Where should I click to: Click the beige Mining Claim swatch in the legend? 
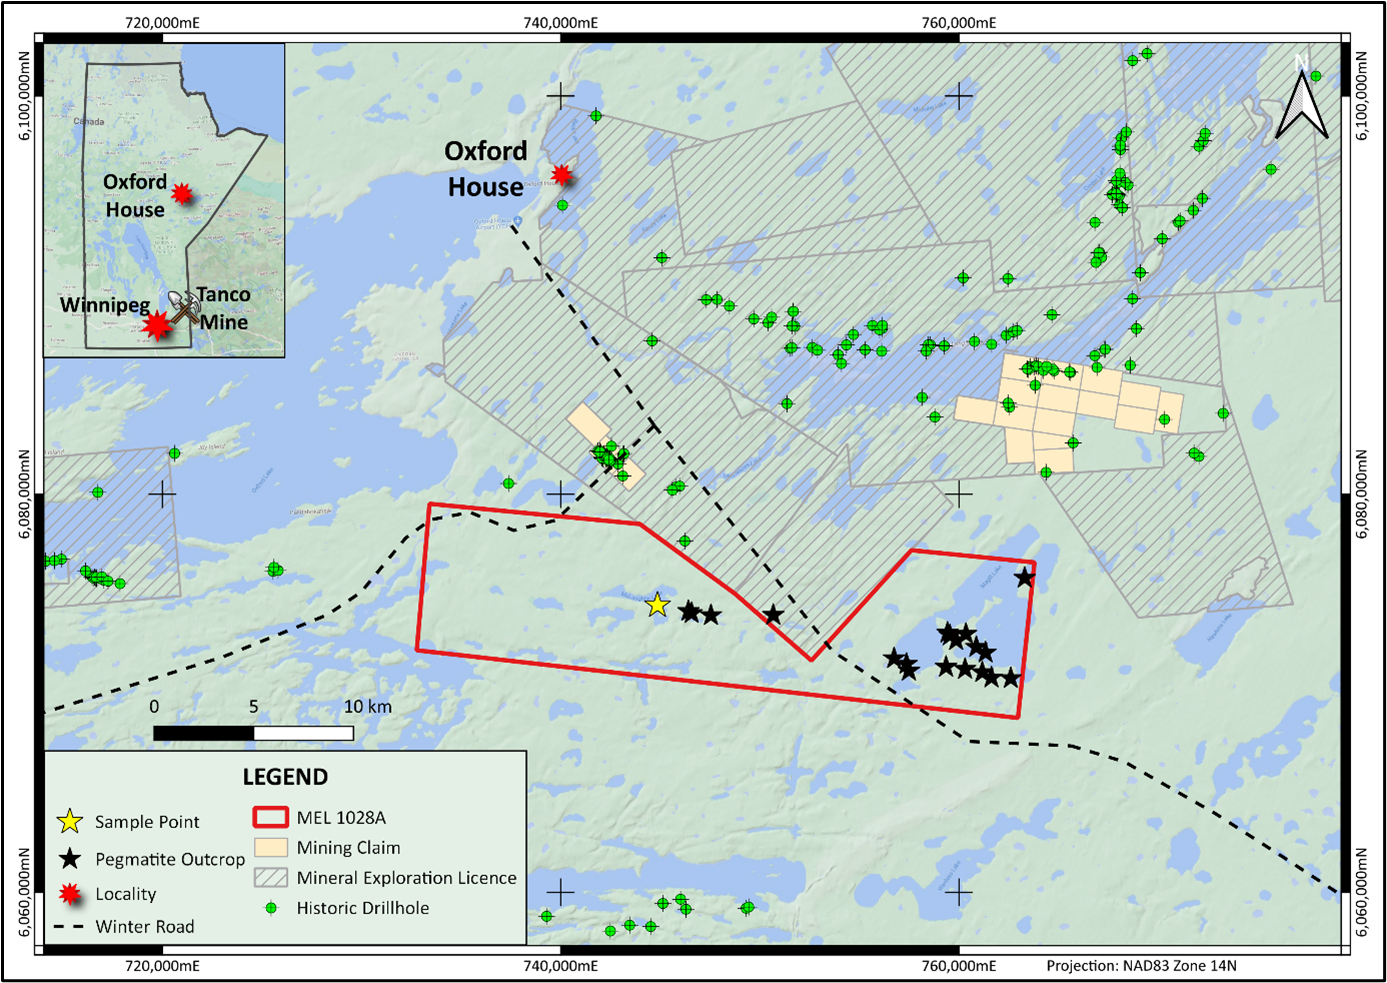point(271,847)
